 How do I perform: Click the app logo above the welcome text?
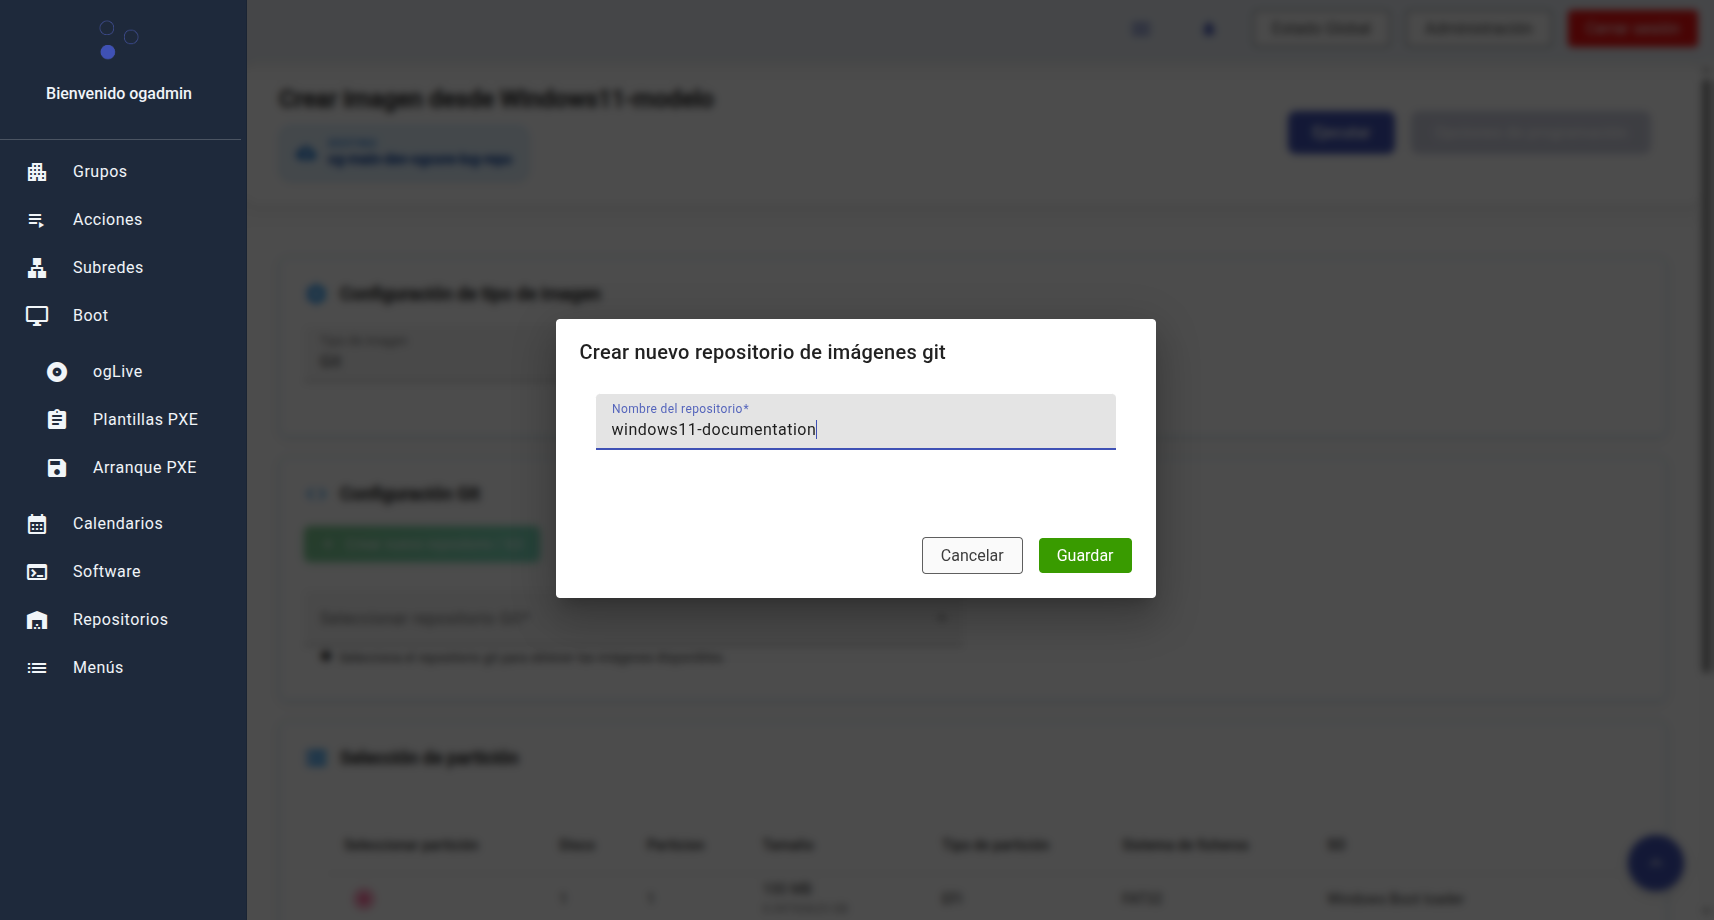click(118, 40)
